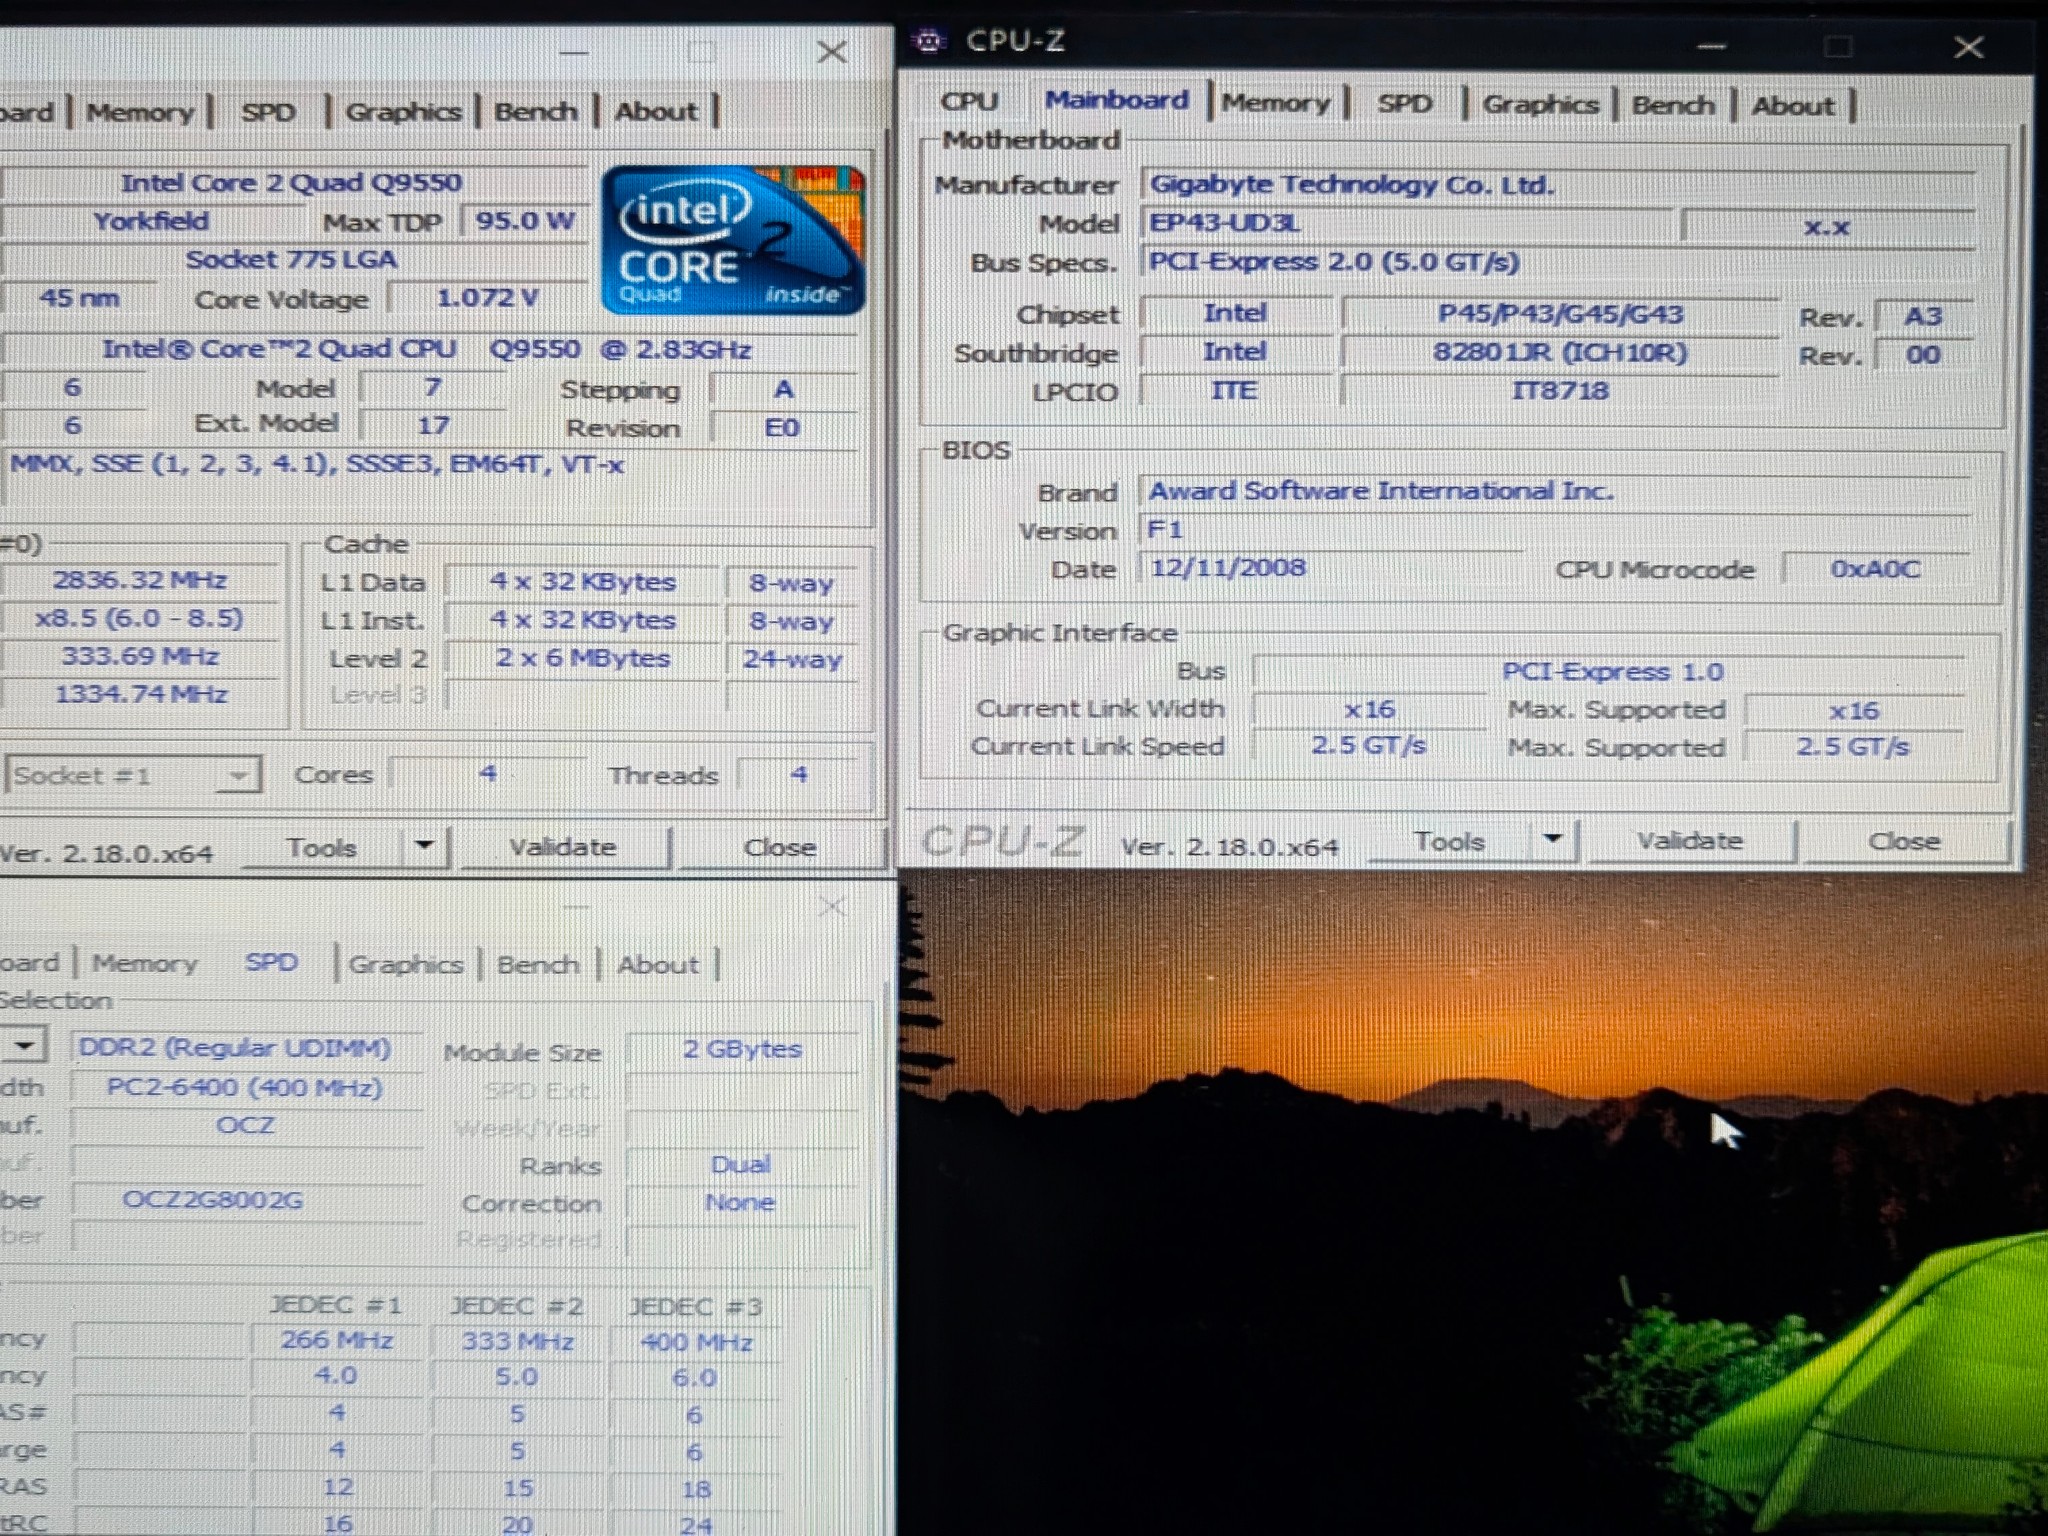Open About tab in Mainboard window
The width and height of the screenshot is (2048, 1536).
click(x=1793, y=106)
